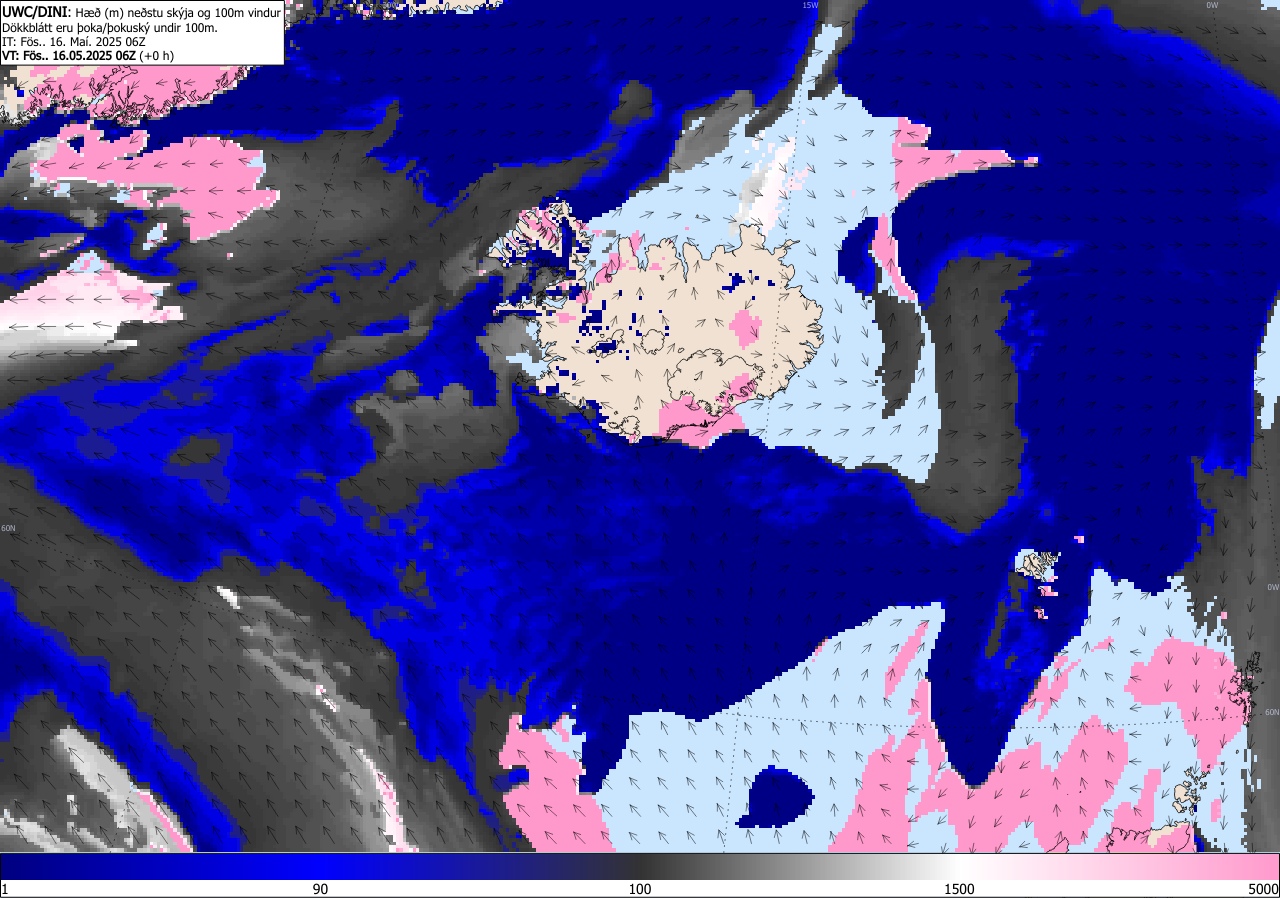Click the UWC/DINI title label
The height and width of the screenshot is (898, 1280).
coord(36,11)
